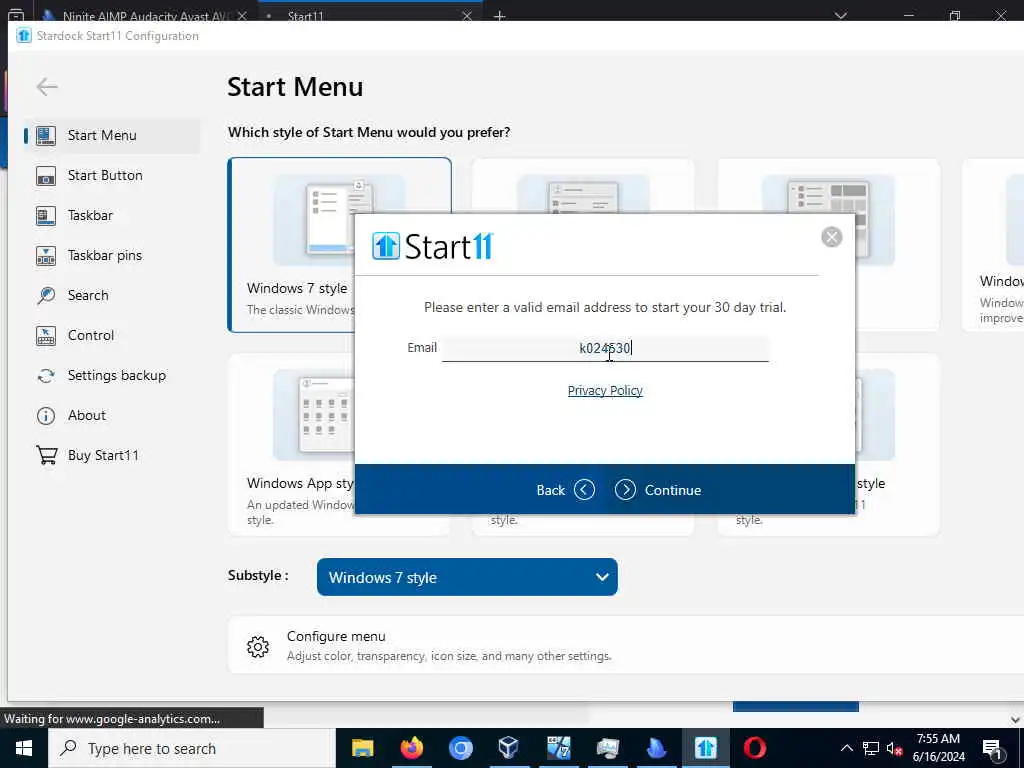Click the Start Button sidebar icon

coord(46,176)
